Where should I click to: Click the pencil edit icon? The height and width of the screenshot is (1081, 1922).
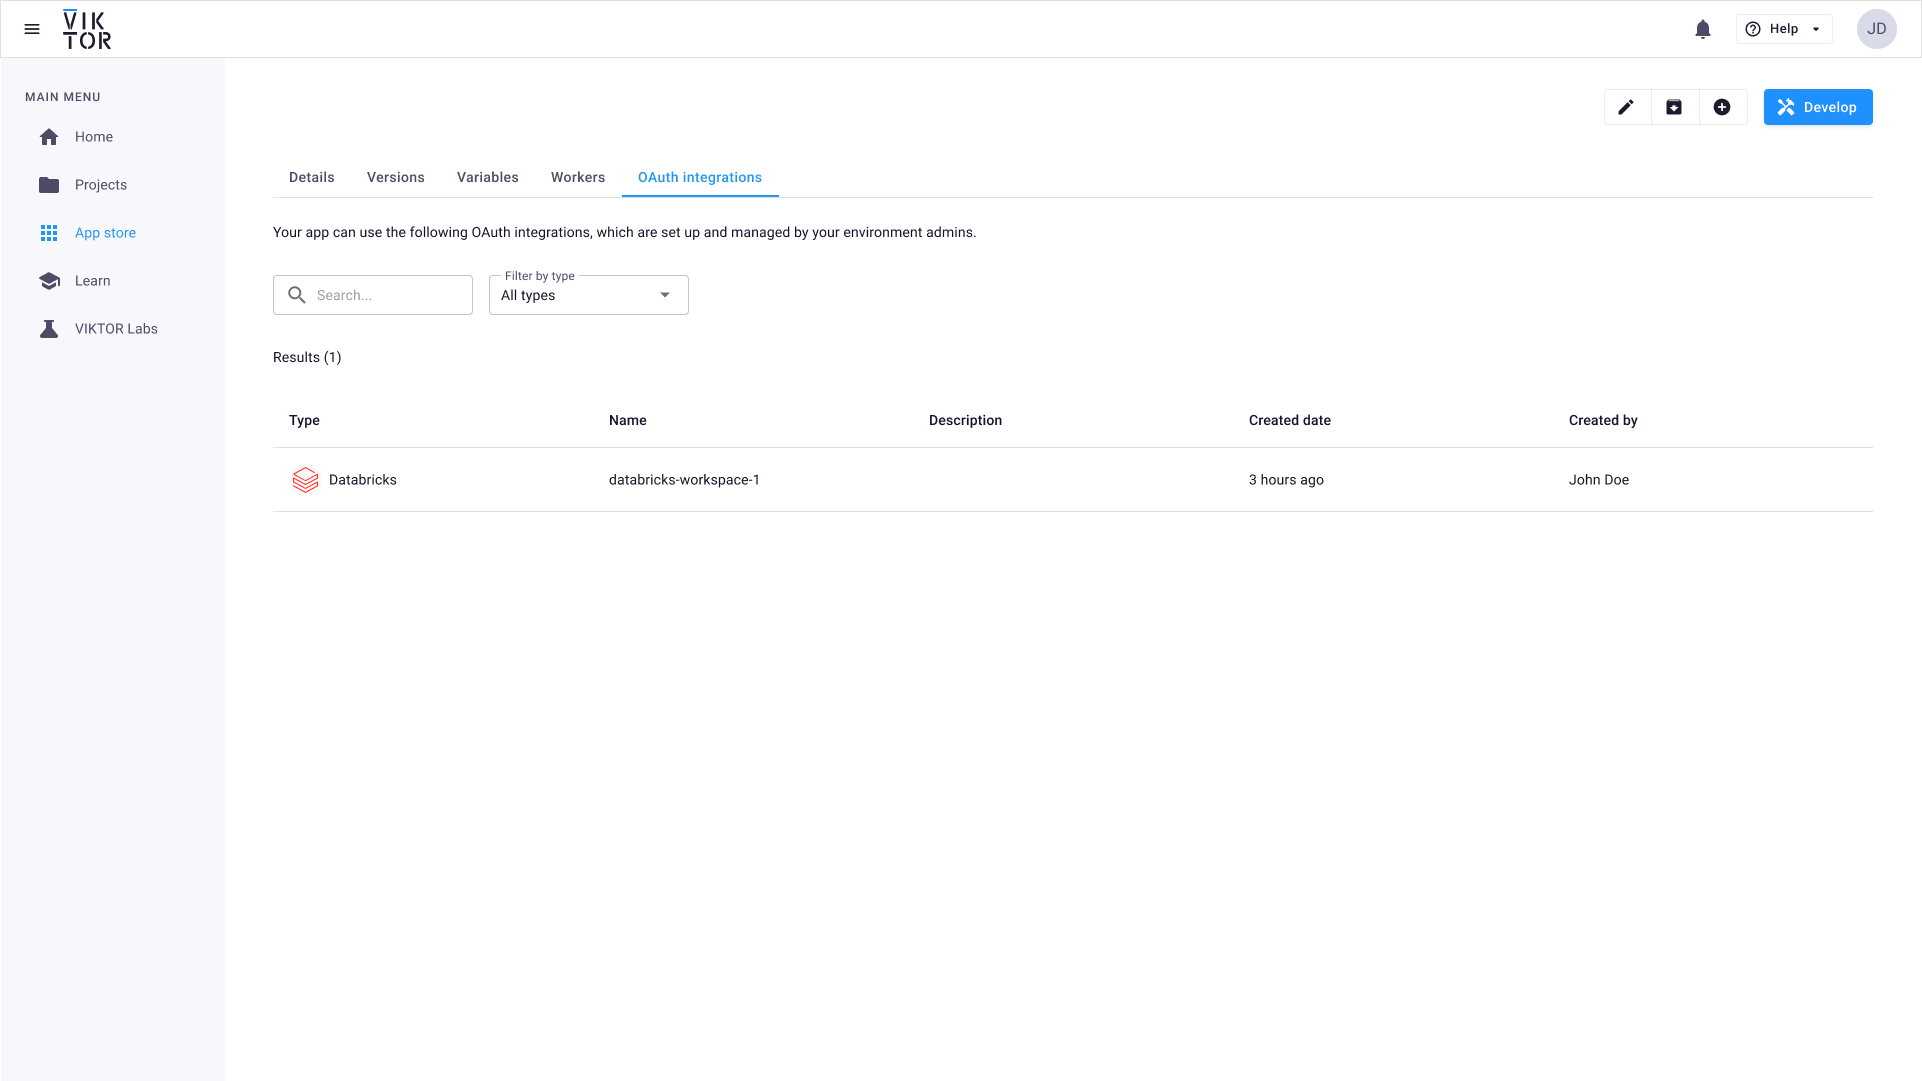(1626, 107)
